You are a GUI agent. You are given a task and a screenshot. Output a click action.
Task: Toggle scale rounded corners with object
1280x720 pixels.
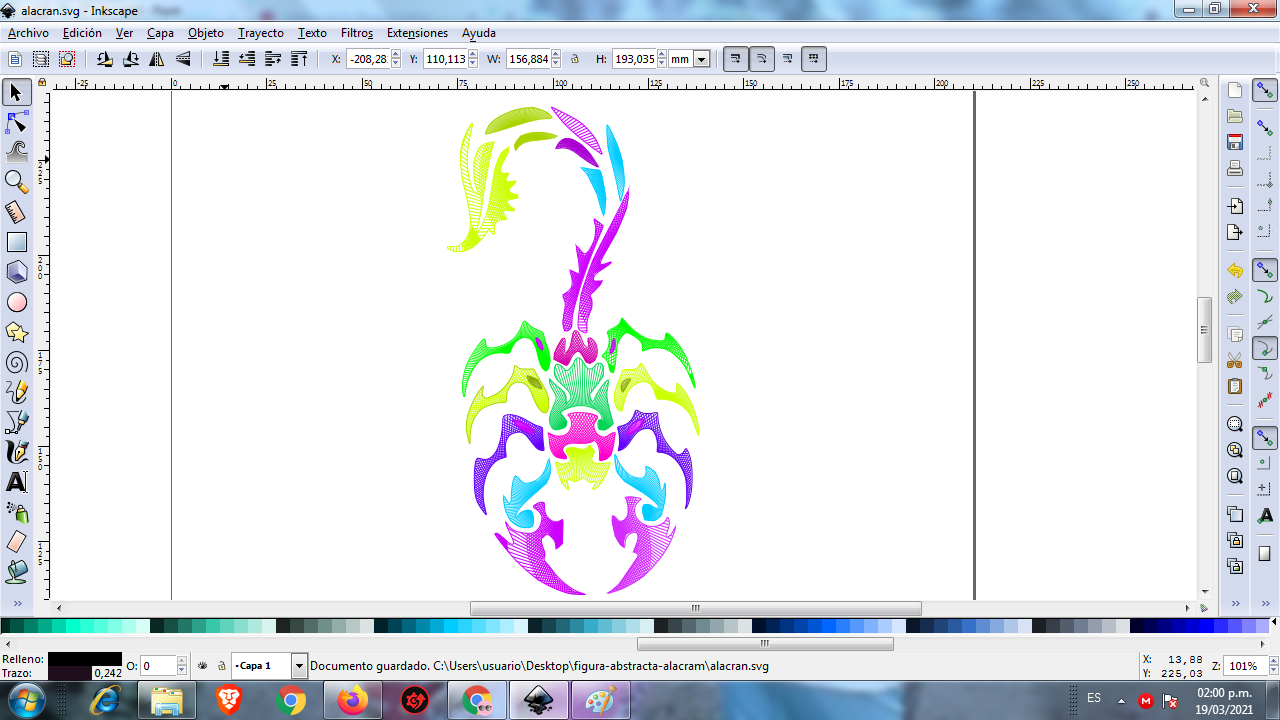point(761,59)
